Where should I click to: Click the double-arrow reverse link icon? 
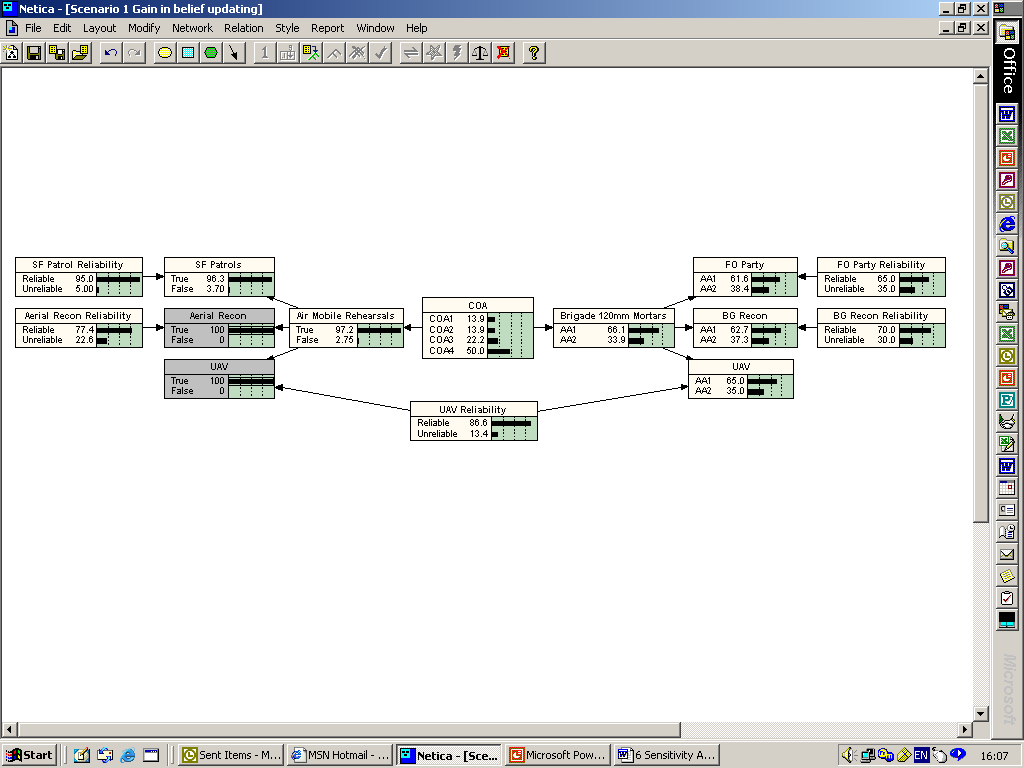pos(411,53)
